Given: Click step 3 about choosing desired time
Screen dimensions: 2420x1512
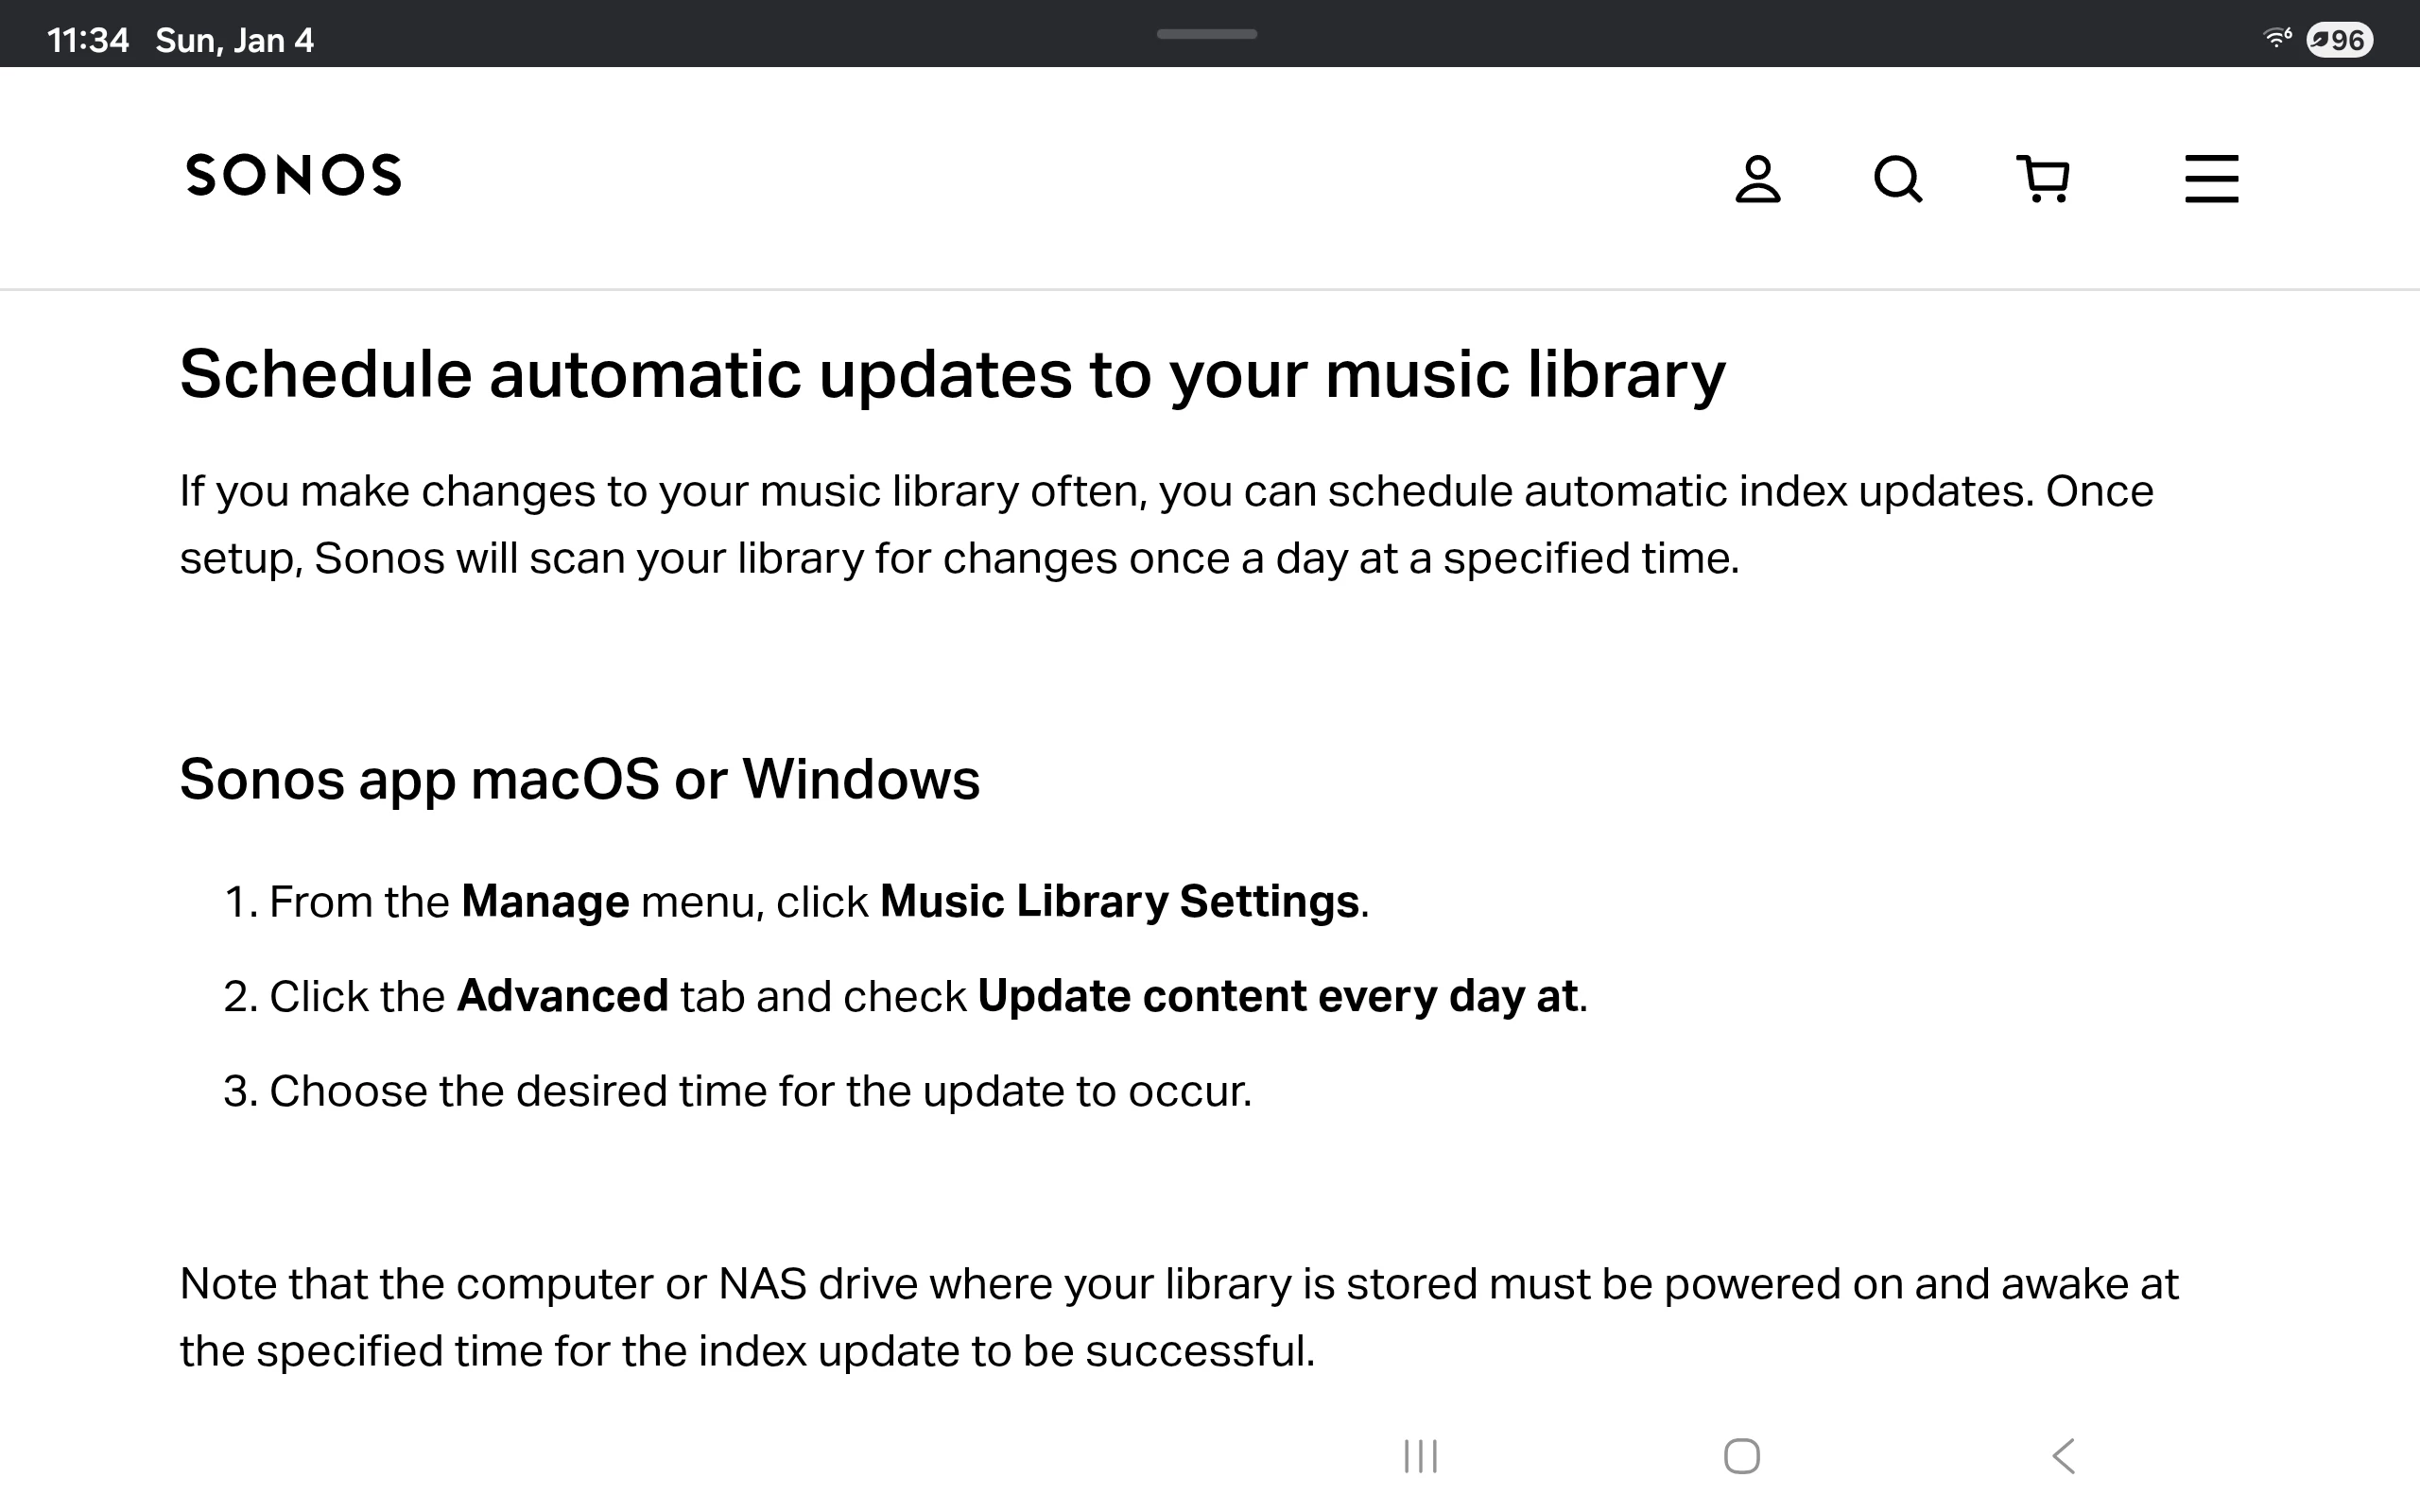Looking at the screenshot, I should pyautogui.click(x=737, y=1091).
